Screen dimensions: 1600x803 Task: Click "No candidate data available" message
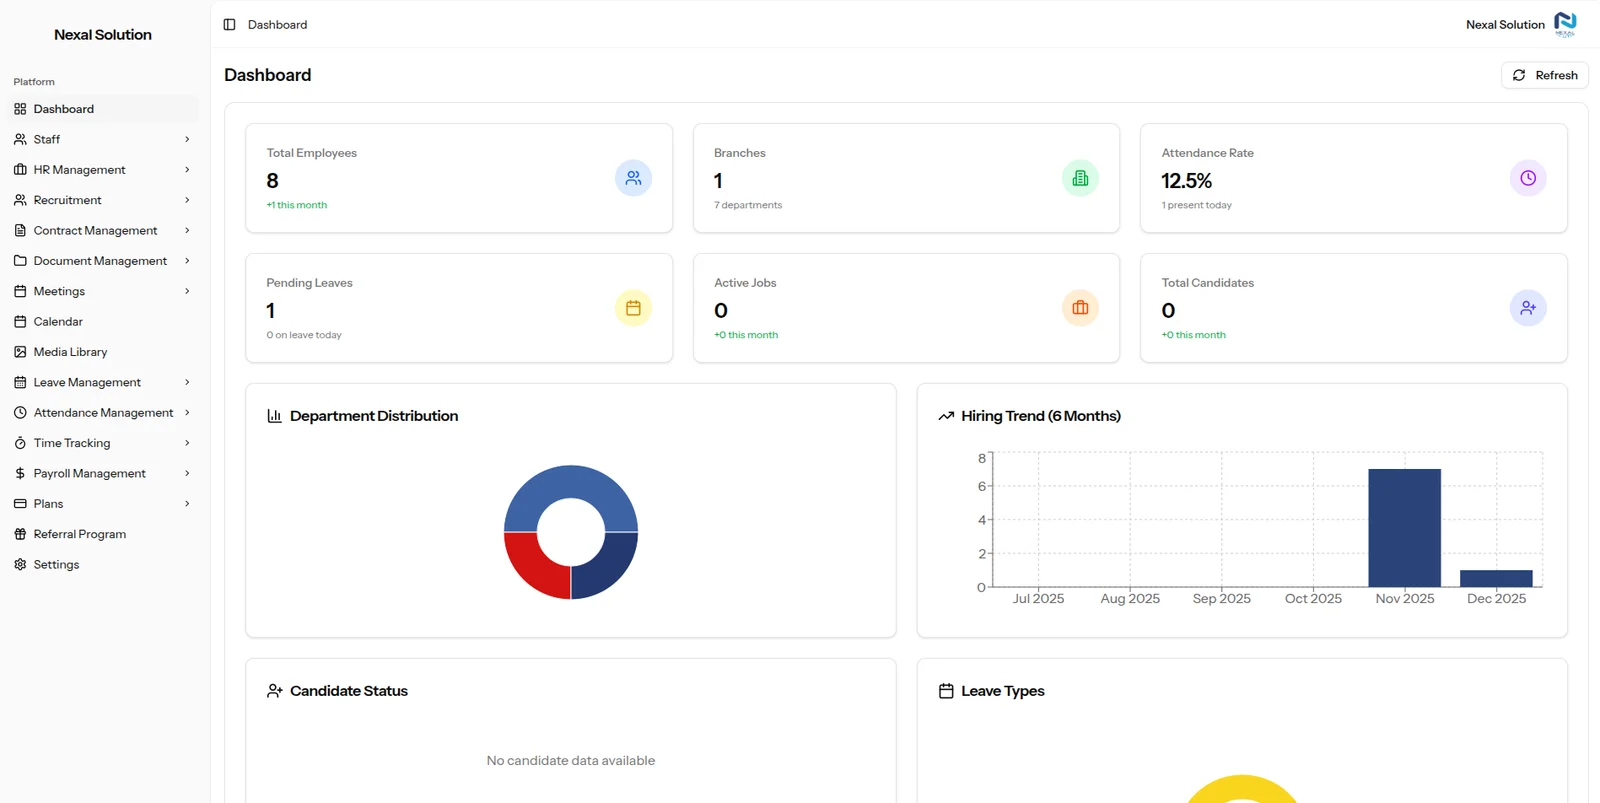pos(571,761)
